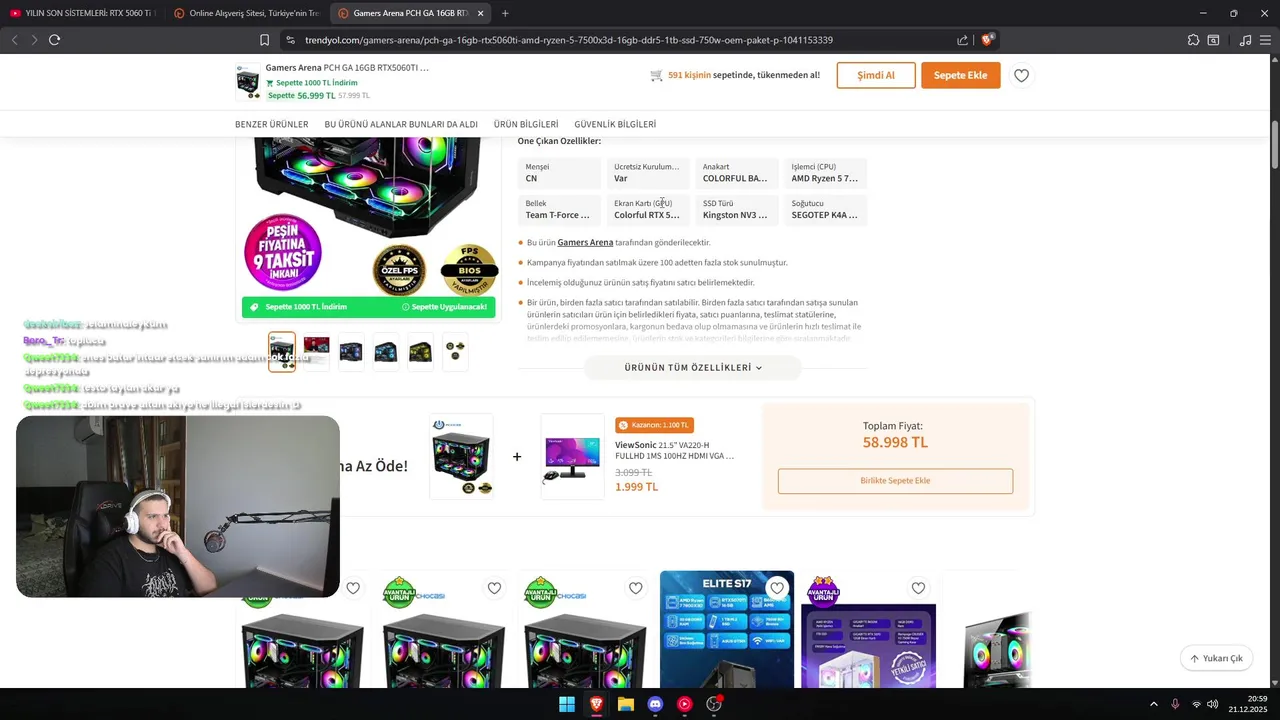The image size is (1280, 720).
Task: Click the Şimdi Al button
Action: coord(876,75)
